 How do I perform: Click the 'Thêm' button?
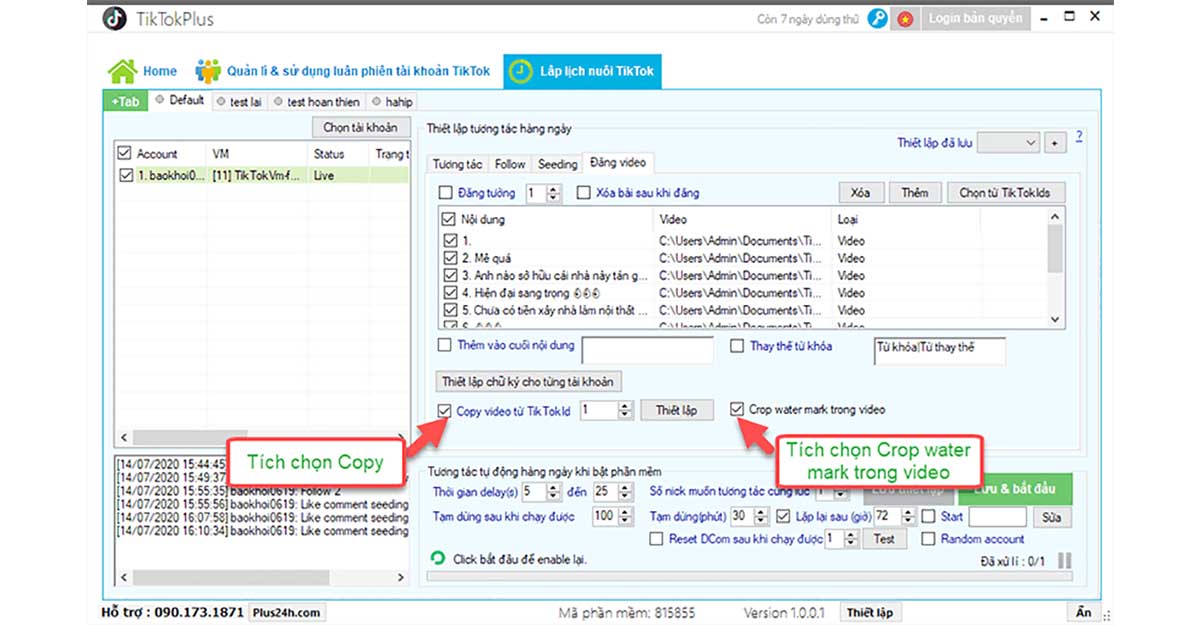point(914,192)
